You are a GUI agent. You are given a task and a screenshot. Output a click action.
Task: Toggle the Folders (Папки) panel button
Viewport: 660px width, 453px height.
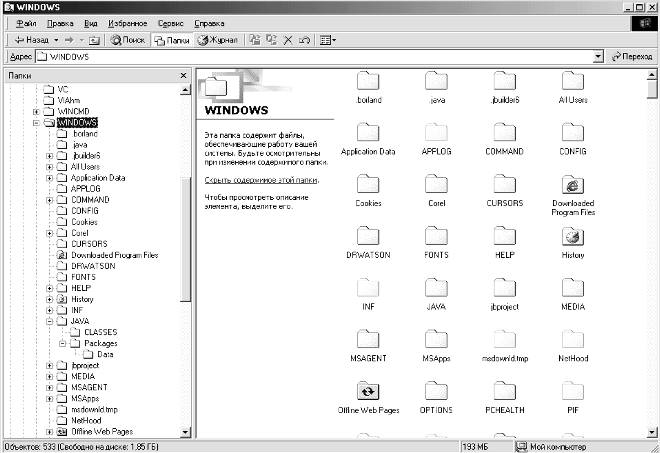pyautogui.click(x=172, y=40)
